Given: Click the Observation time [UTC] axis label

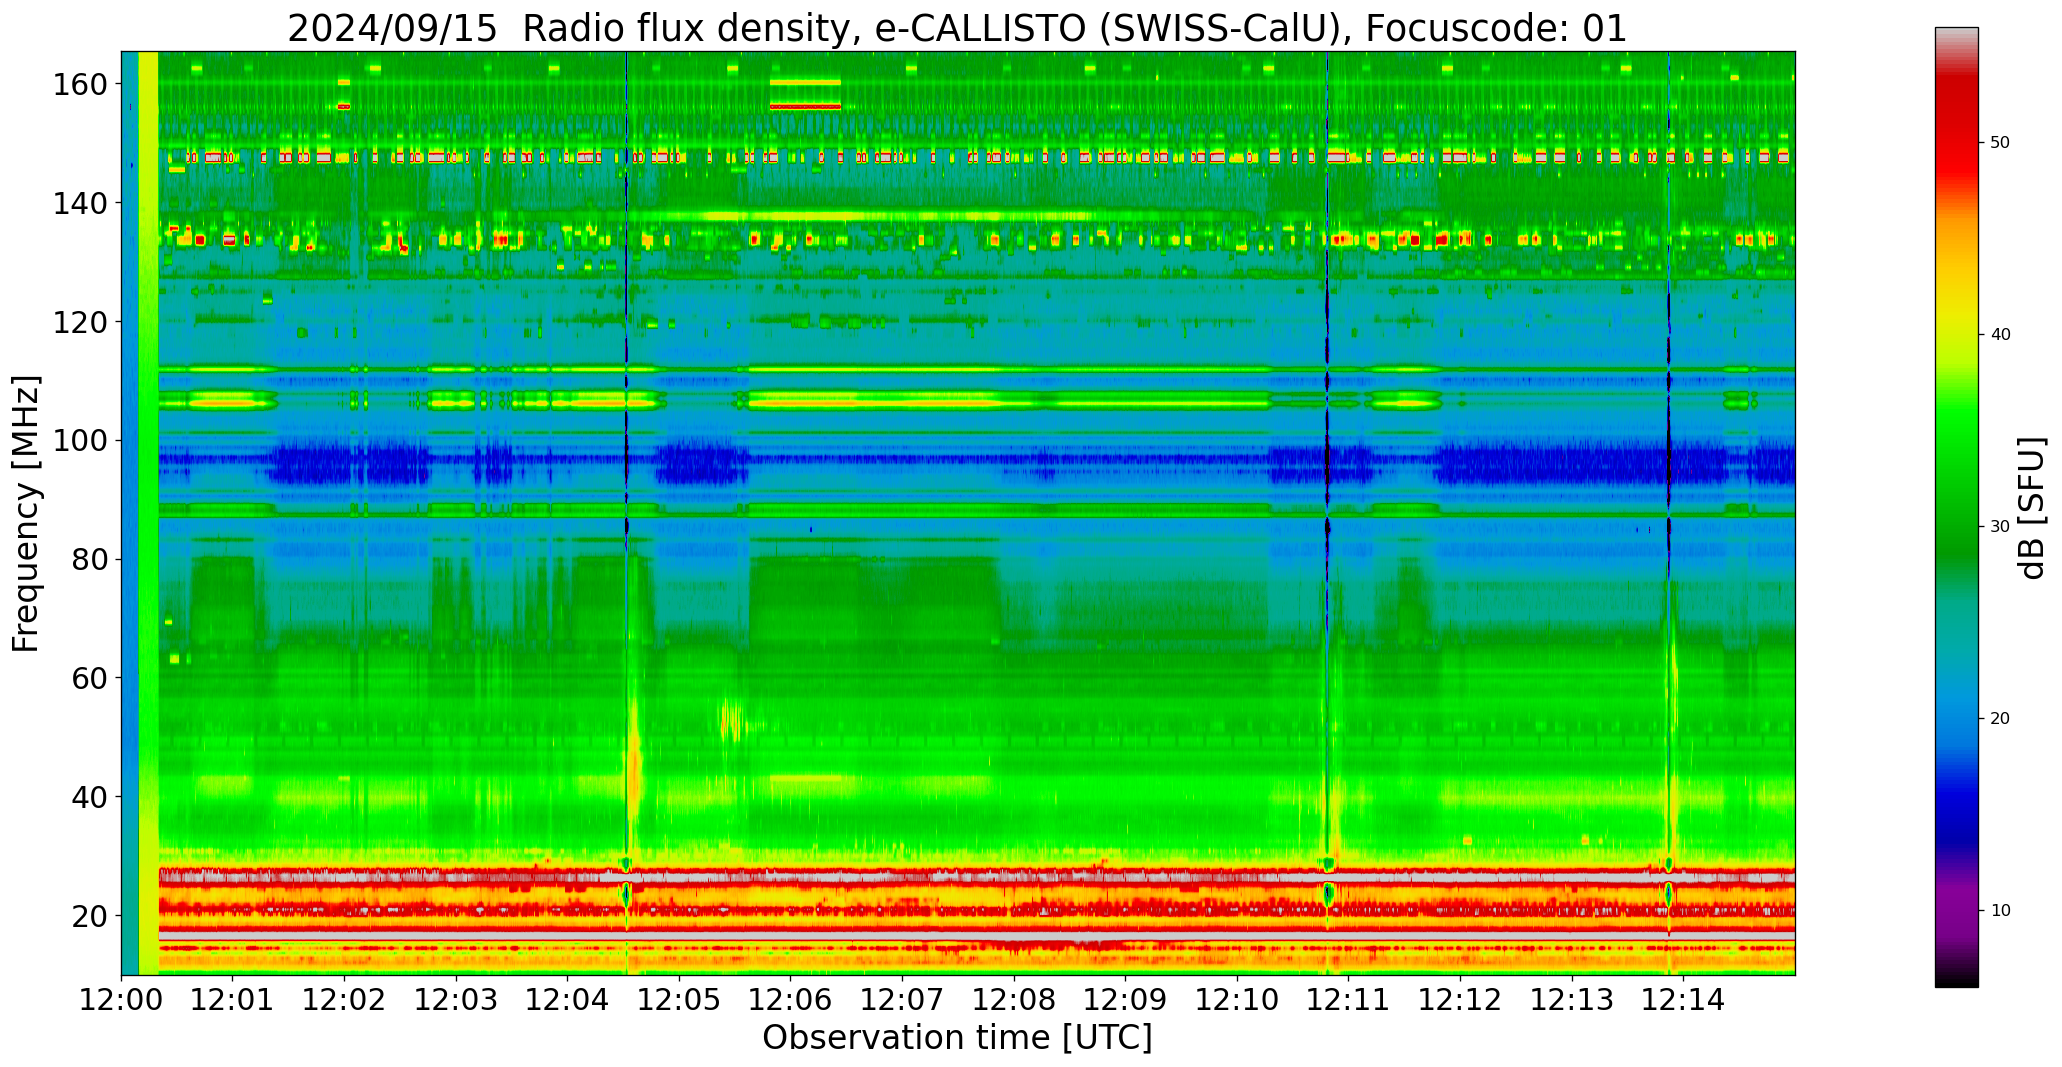Looking at the screenshot, I should [x=957, y=1038].
